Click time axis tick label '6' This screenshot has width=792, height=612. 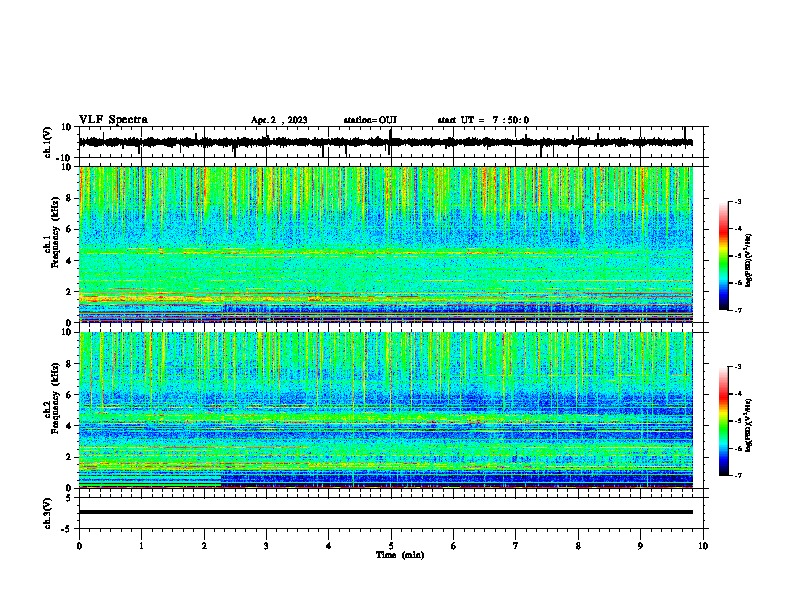click(x=454, y=546)
